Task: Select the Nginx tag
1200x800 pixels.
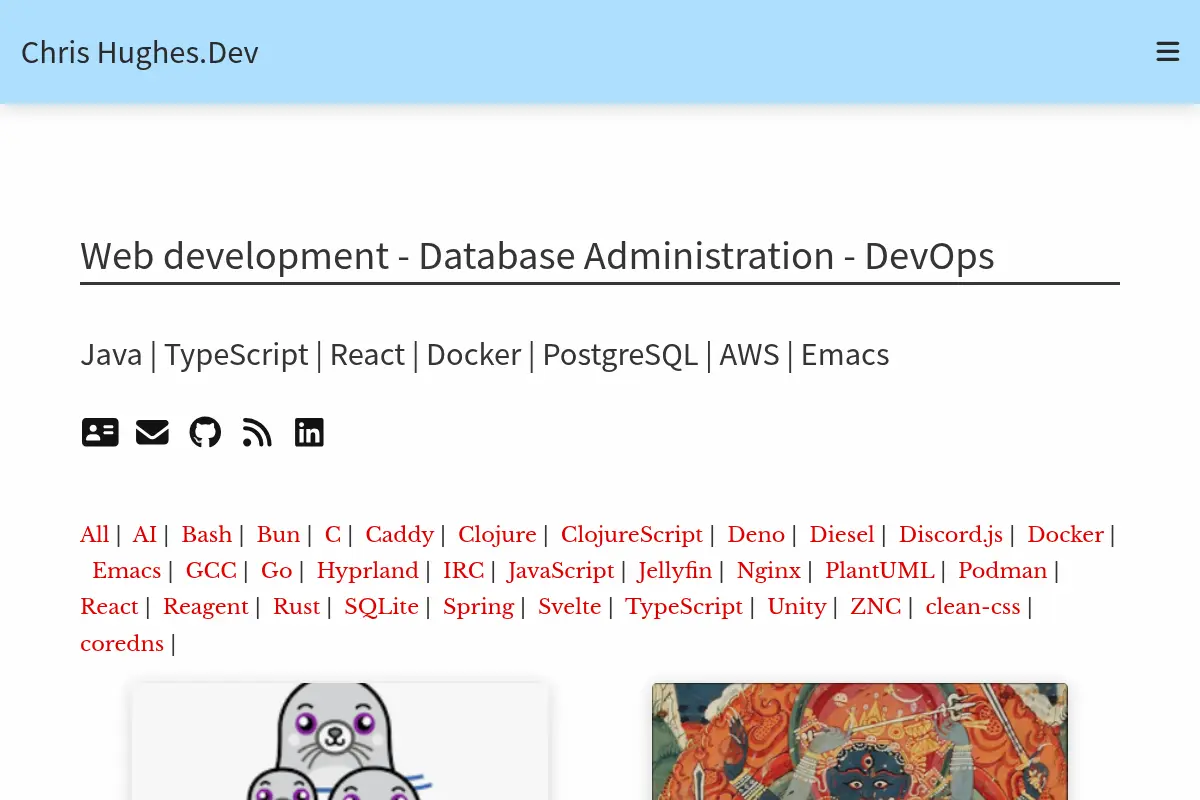Action: pos(769,570)
